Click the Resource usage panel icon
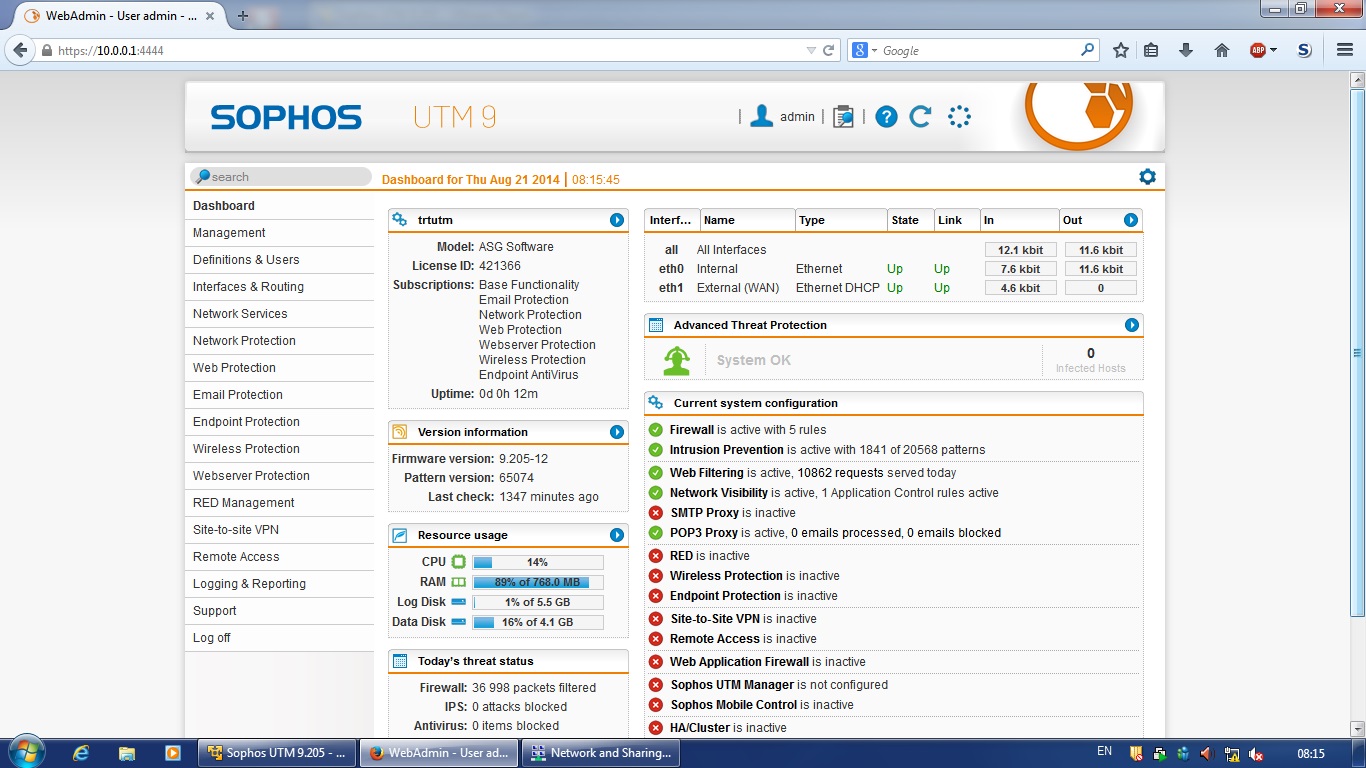1366x768 pixels. point(400,535)
